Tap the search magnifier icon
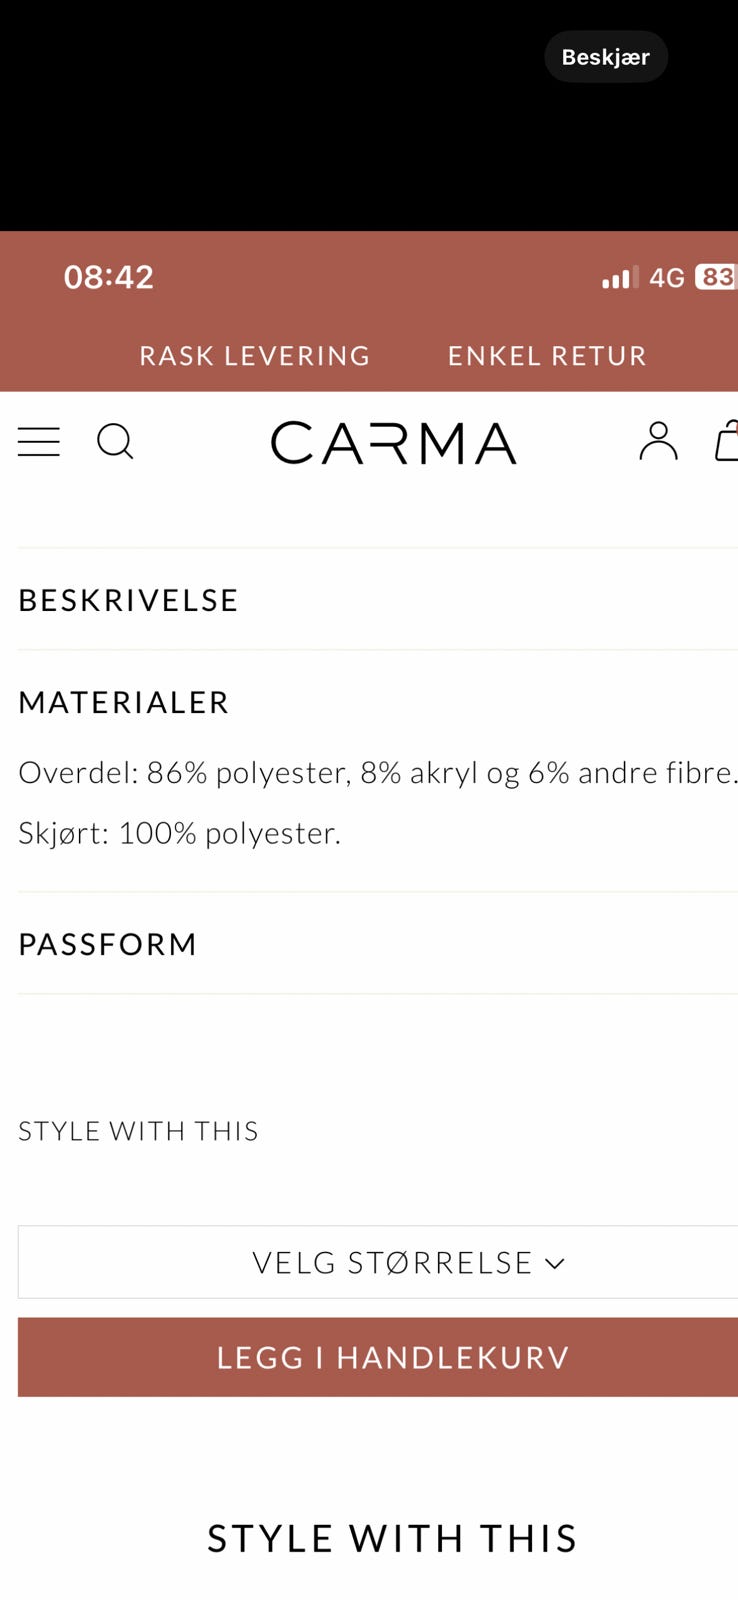Image resolution: width=738 pixels, height=1600 pixels. (115, 441)
